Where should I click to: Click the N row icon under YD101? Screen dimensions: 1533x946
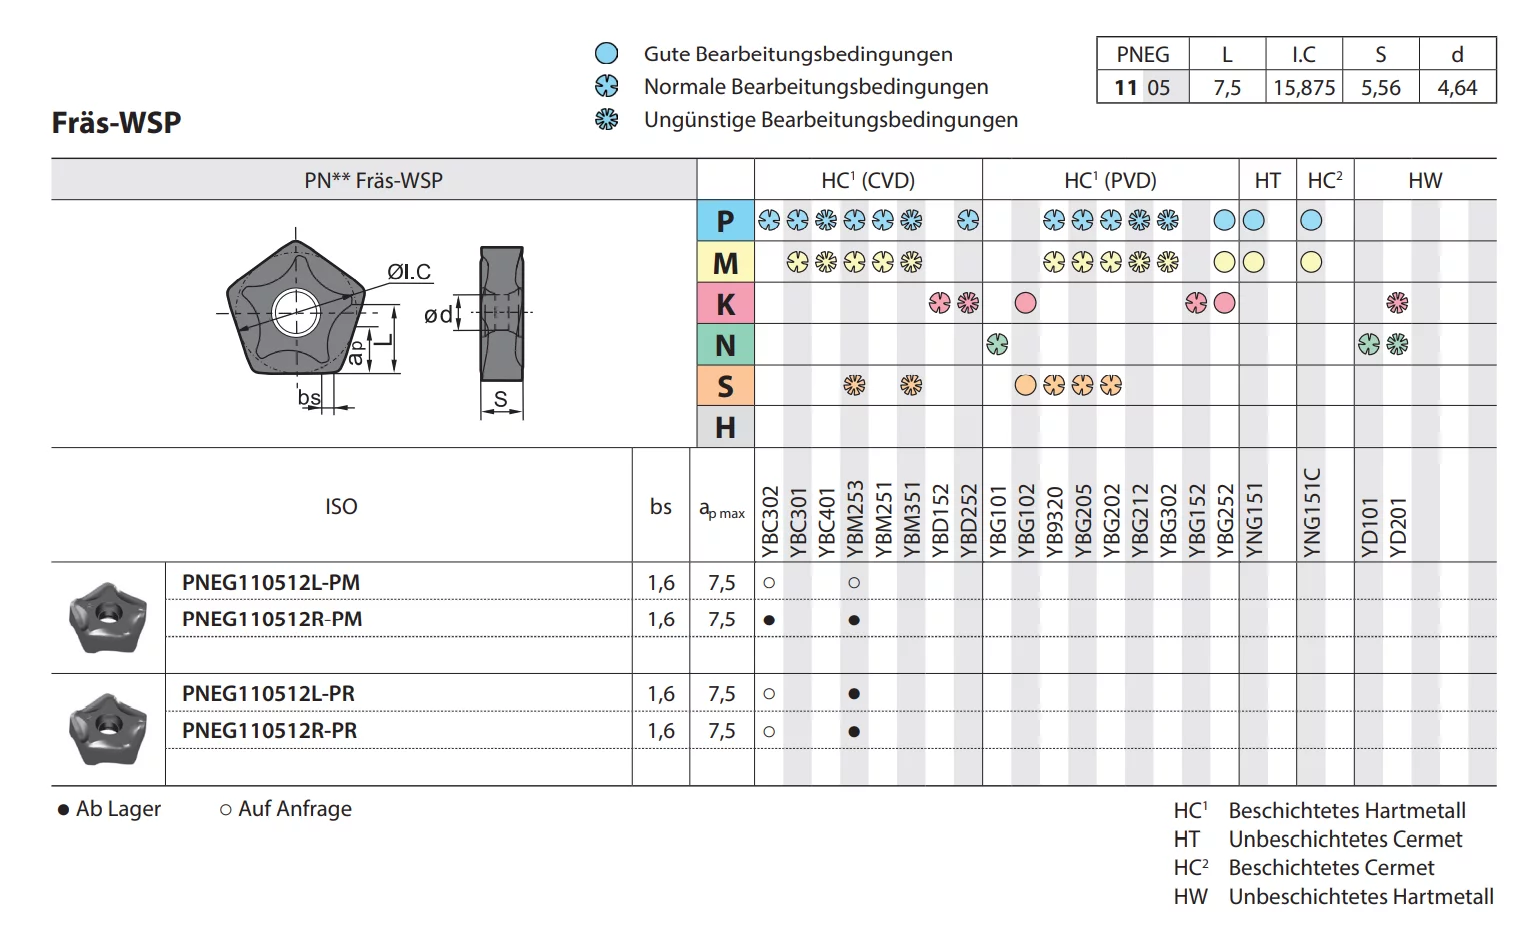click(1369, 344)
